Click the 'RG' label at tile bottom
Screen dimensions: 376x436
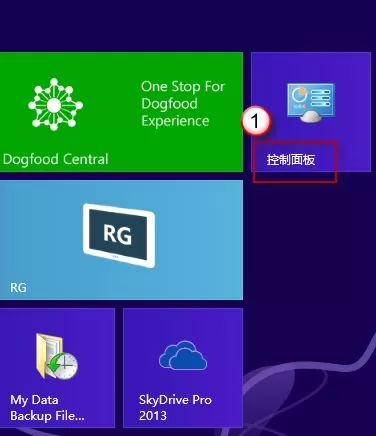point(18,287)
